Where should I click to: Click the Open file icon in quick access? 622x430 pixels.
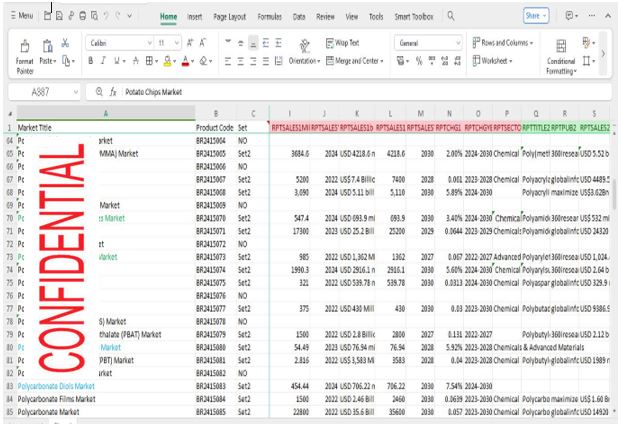coord(47,16)
